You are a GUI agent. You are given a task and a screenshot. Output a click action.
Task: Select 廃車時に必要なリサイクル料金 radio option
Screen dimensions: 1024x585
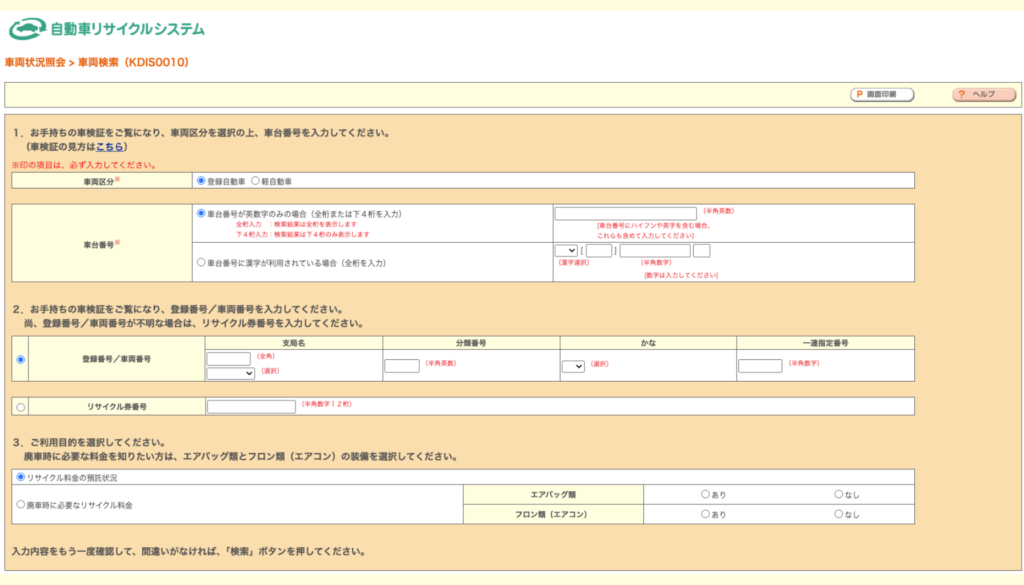[x=21, y=505]
